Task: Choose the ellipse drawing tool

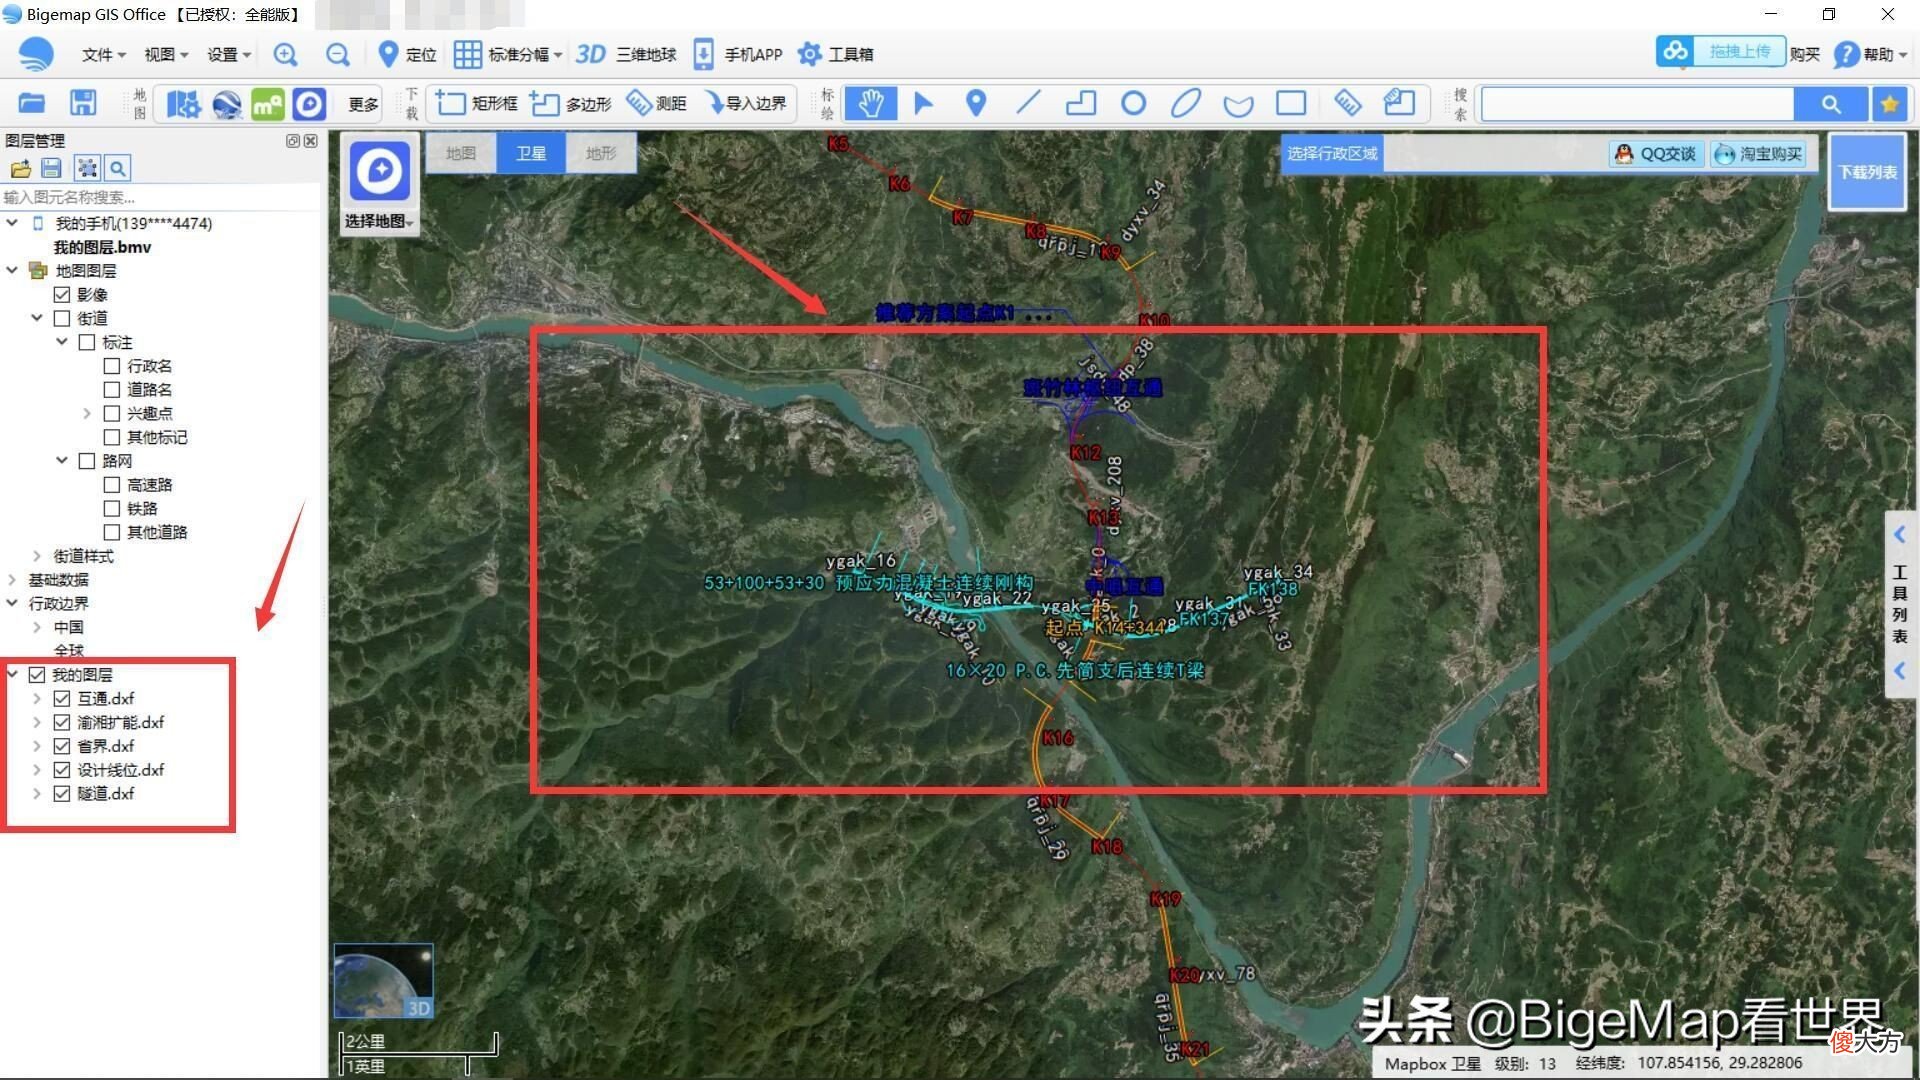Action: click(1186, 103)
